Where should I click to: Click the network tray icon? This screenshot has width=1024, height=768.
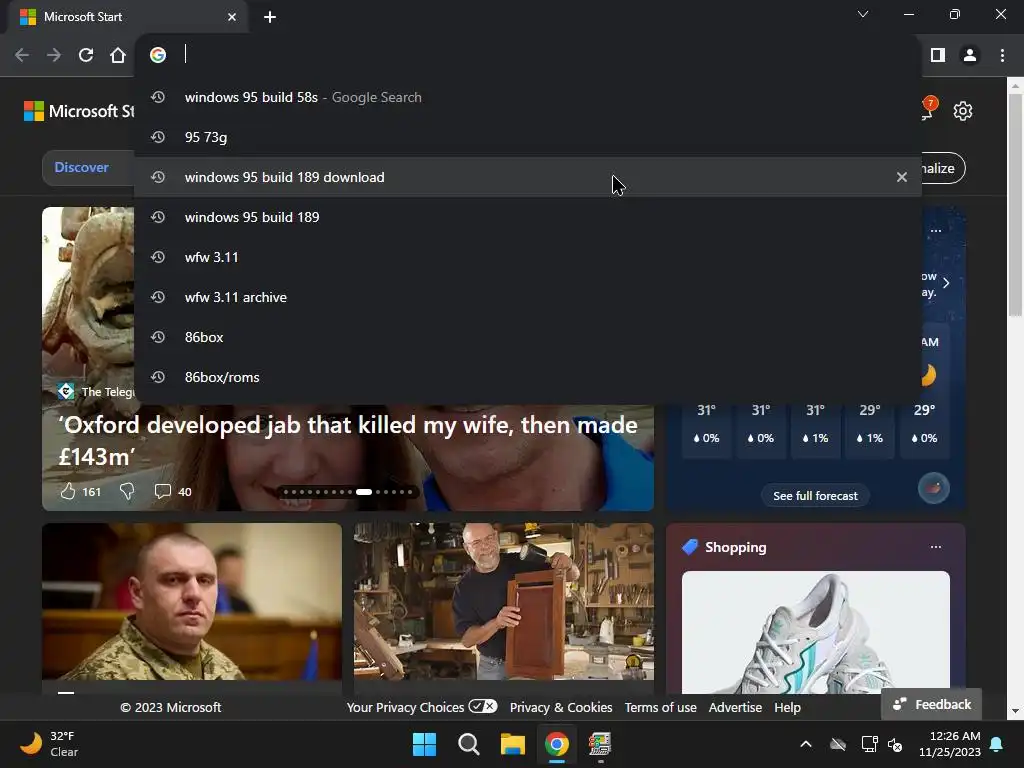(869, 744)
